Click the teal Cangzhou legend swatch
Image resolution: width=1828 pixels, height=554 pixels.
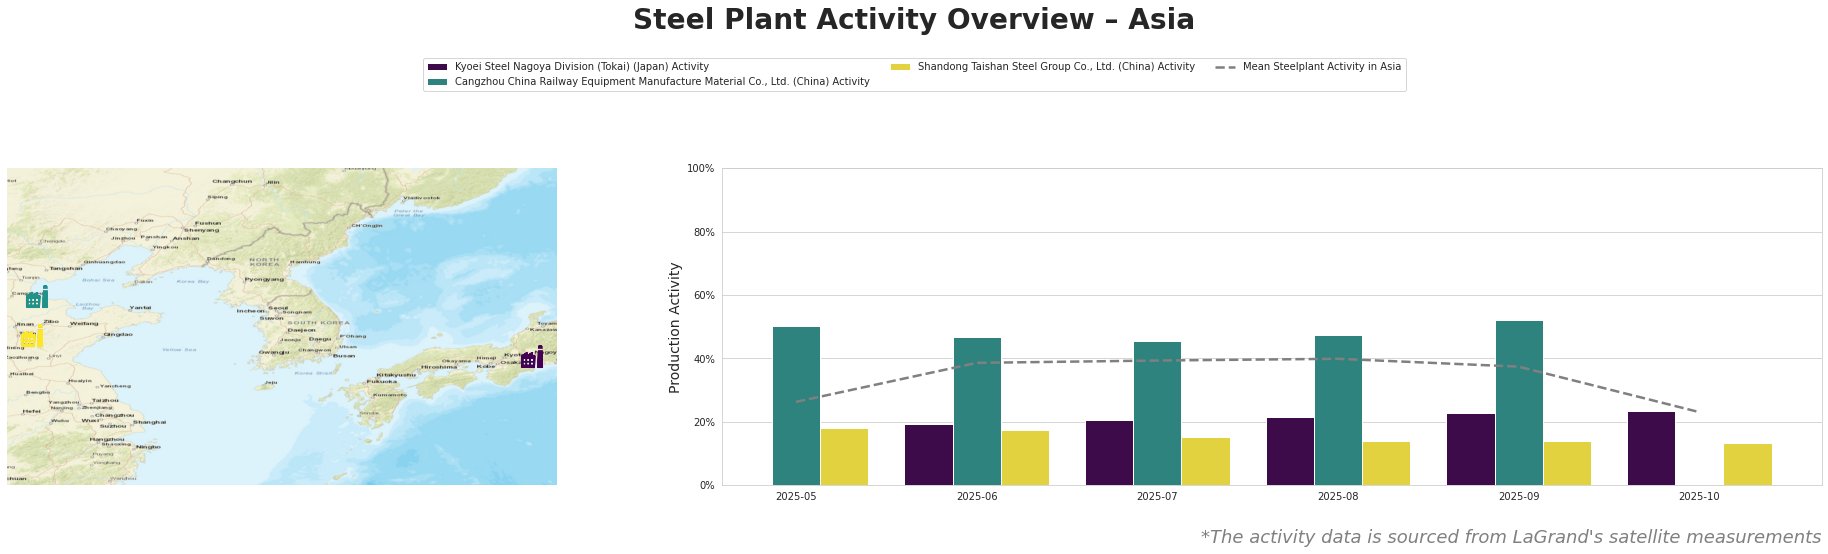click(x=437, y=82)
